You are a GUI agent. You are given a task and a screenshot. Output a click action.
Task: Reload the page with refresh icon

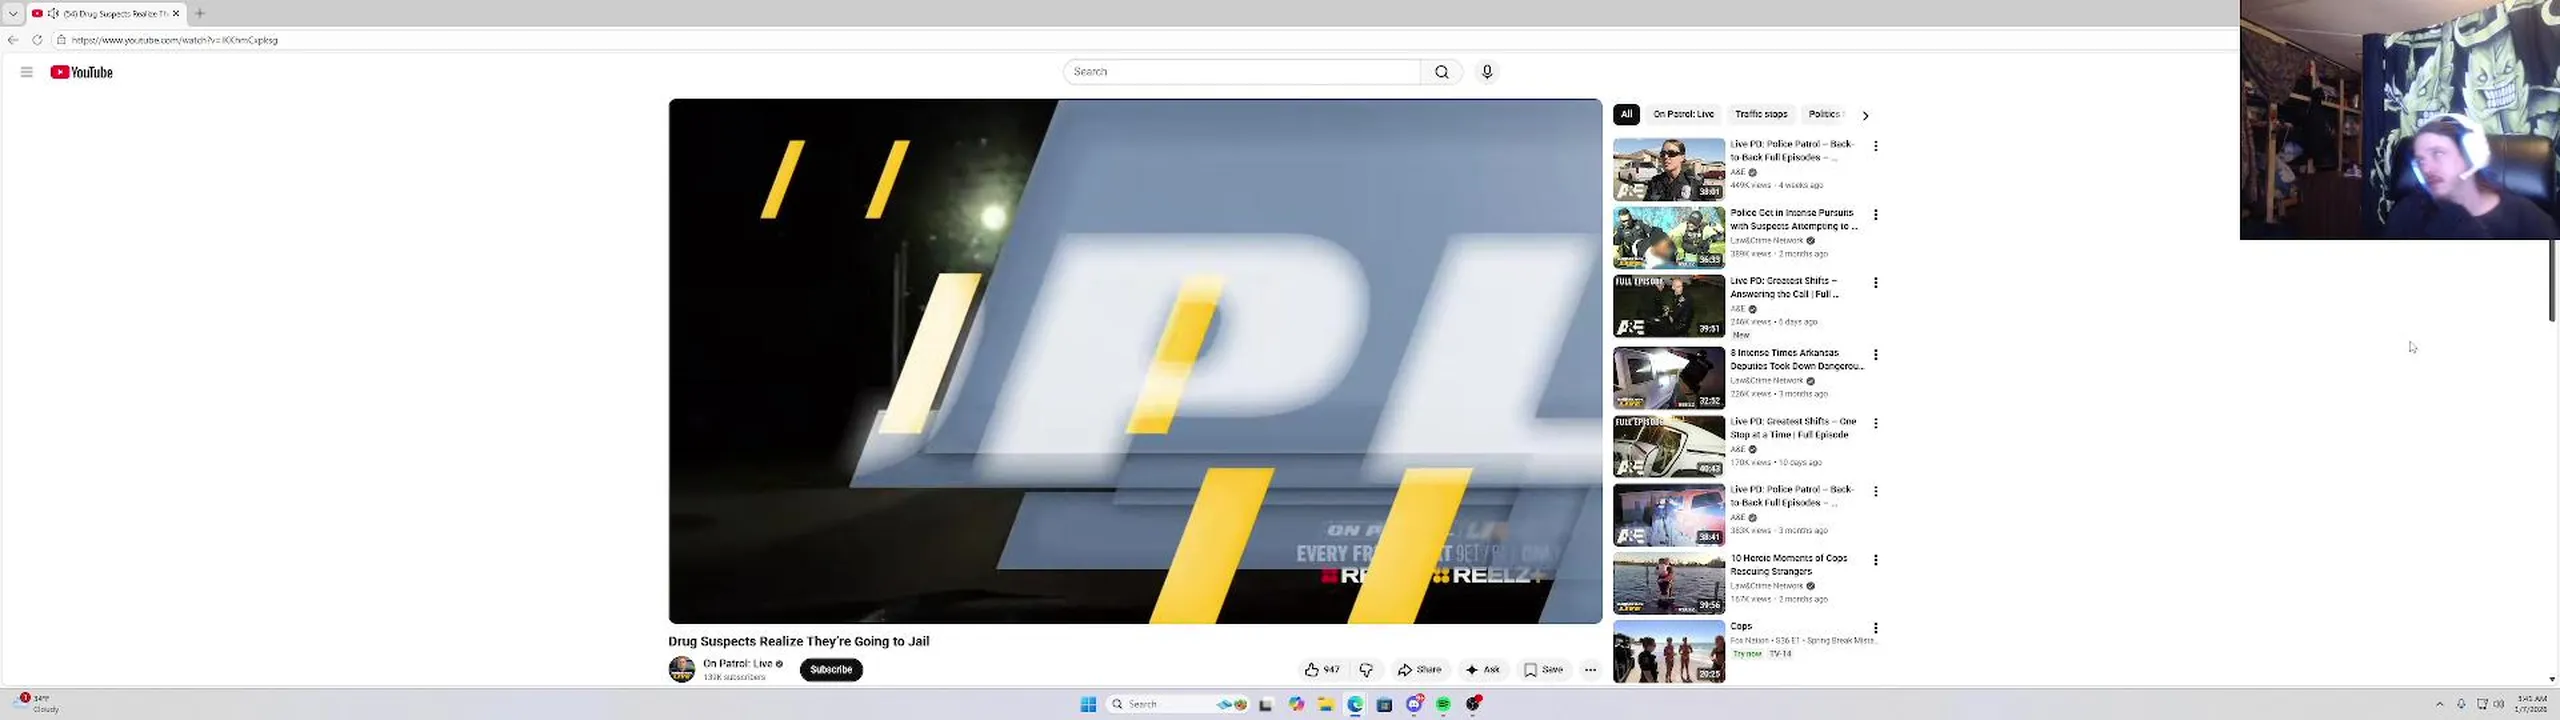click(x=37, y=40)
